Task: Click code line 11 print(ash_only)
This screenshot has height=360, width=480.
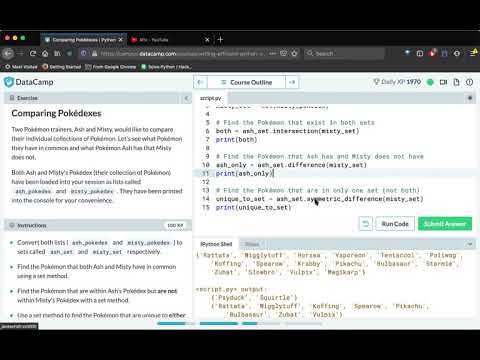Action: [x=245, y=174]
